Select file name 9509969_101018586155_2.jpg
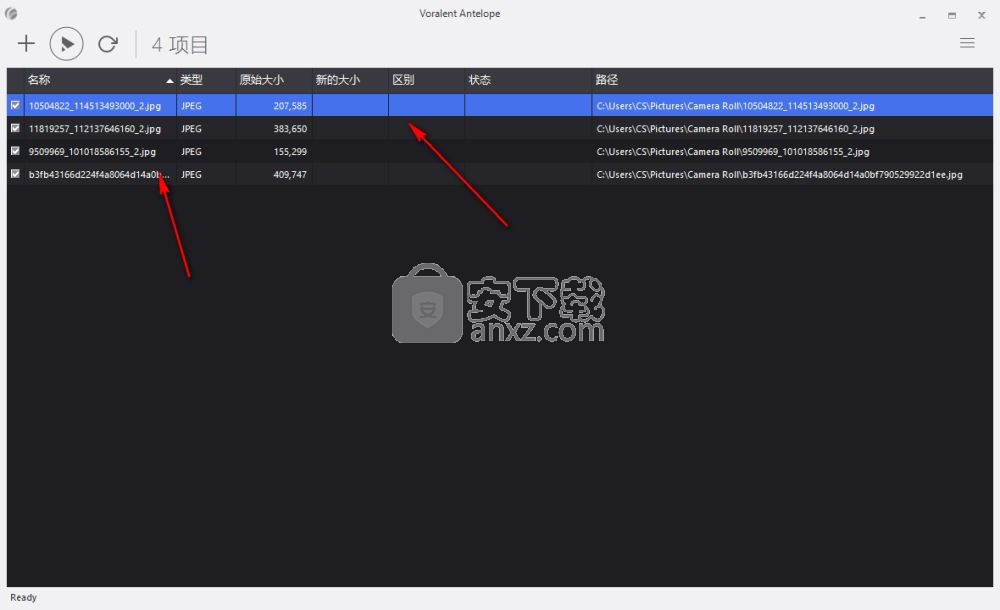The height and width of the screenshot is (610, 1000). 92,152
